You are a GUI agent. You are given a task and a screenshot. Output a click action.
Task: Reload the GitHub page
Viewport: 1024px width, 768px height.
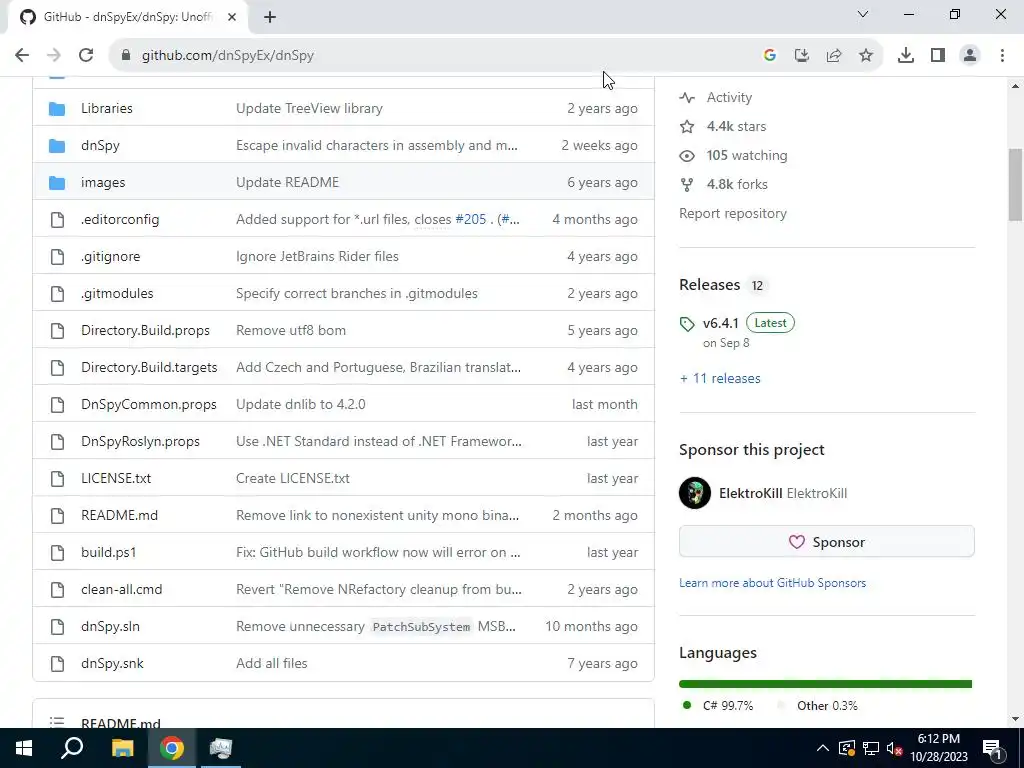coord(86,56)
